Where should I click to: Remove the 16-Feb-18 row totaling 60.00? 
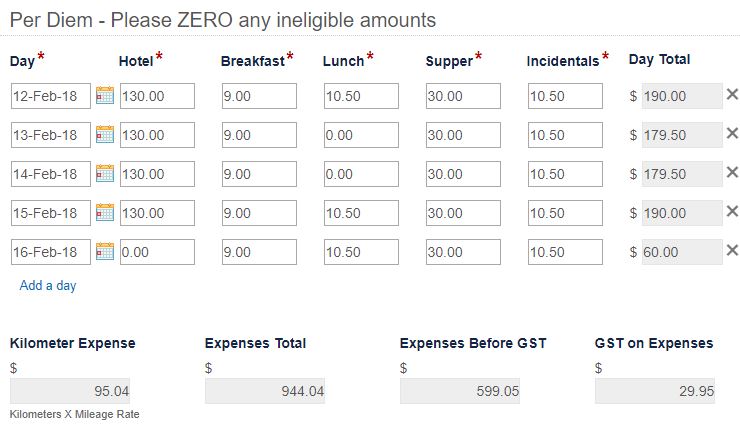[732, 250]
